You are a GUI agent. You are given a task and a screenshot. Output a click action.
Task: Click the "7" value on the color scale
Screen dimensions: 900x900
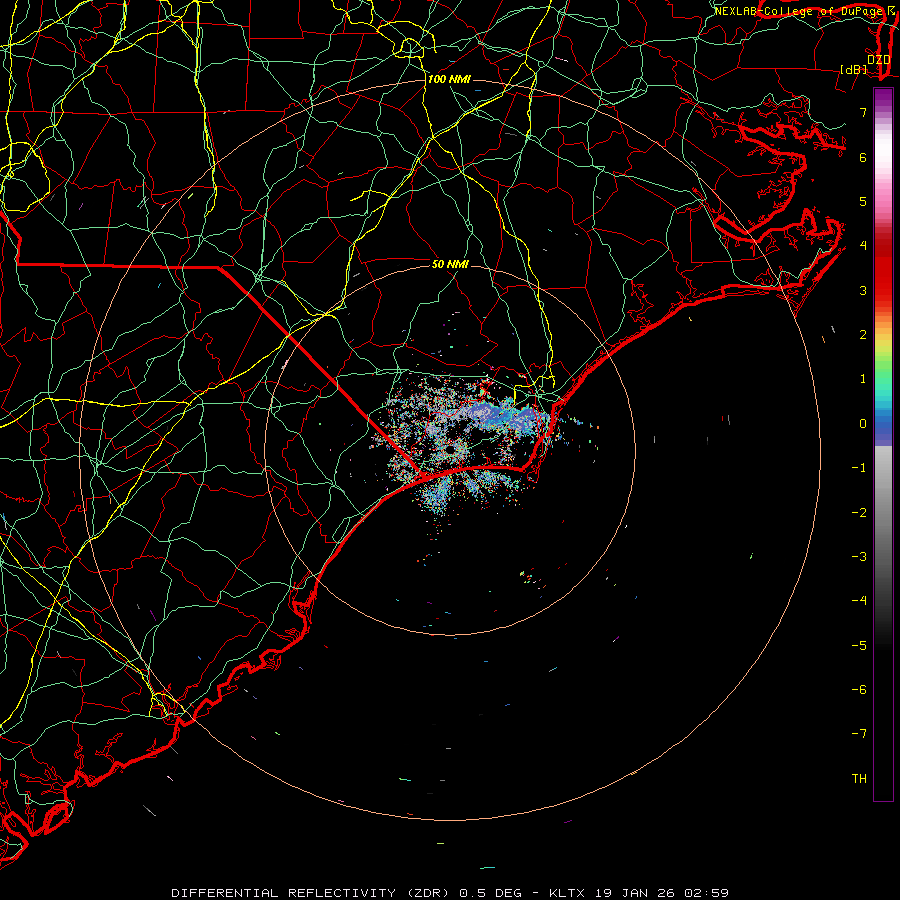tap(863, 112)
